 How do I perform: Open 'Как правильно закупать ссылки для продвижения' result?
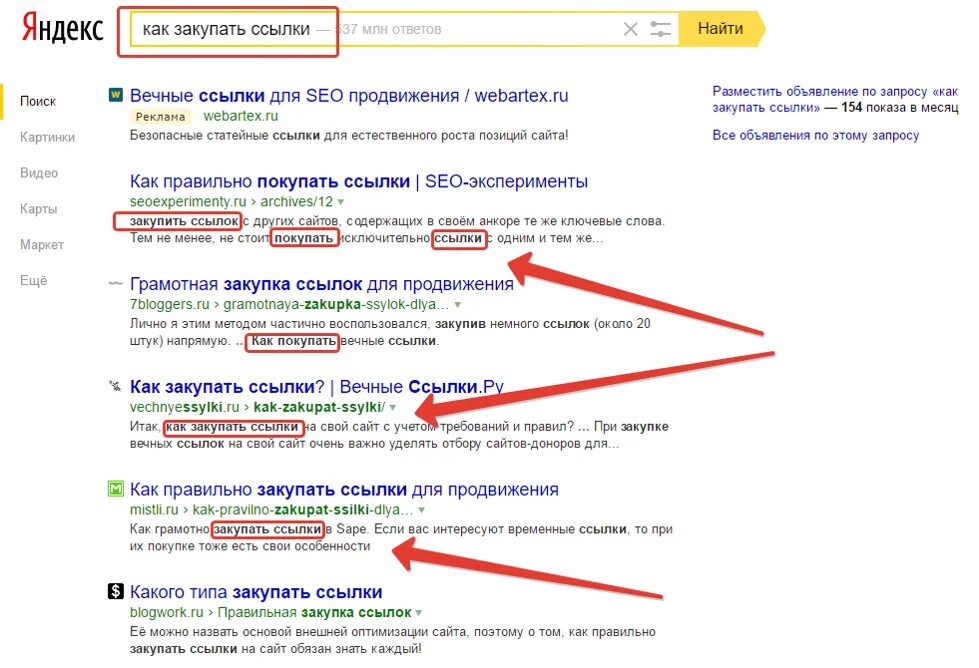(x=344, y=489)
